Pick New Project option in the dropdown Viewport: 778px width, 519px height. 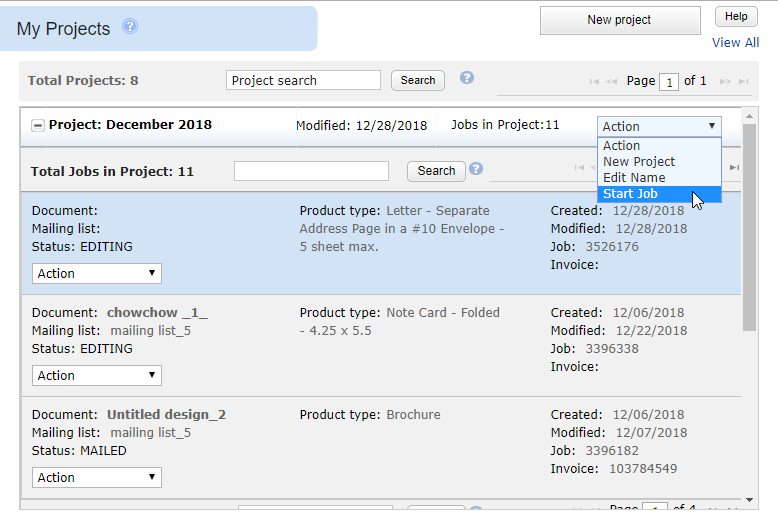coord(639,162)
